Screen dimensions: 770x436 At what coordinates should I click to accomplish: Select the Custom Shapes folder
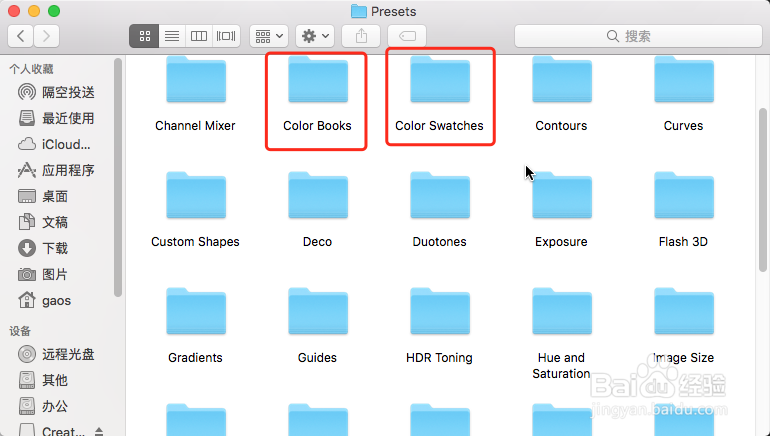195,210
